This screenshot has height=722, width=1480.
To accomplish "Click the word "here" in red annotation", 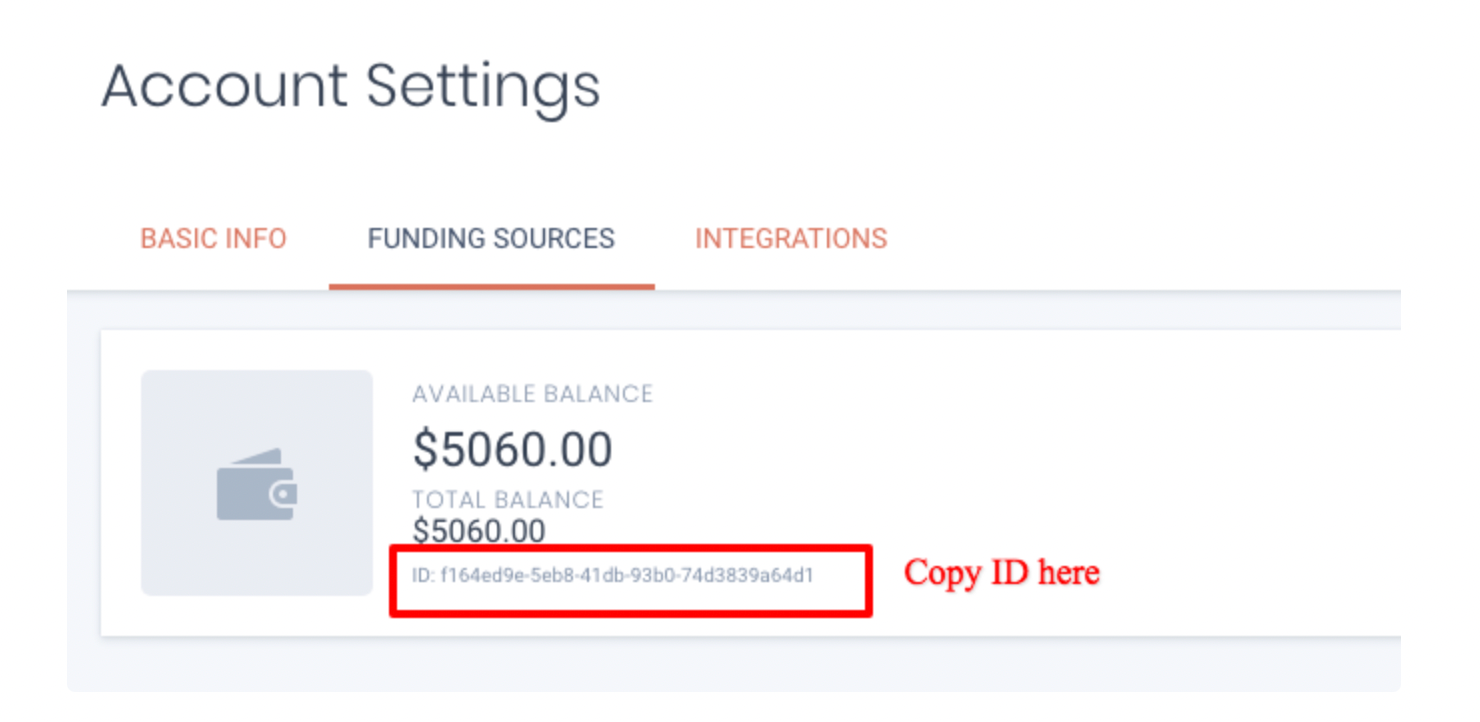I will click(x=1069, y=573).
